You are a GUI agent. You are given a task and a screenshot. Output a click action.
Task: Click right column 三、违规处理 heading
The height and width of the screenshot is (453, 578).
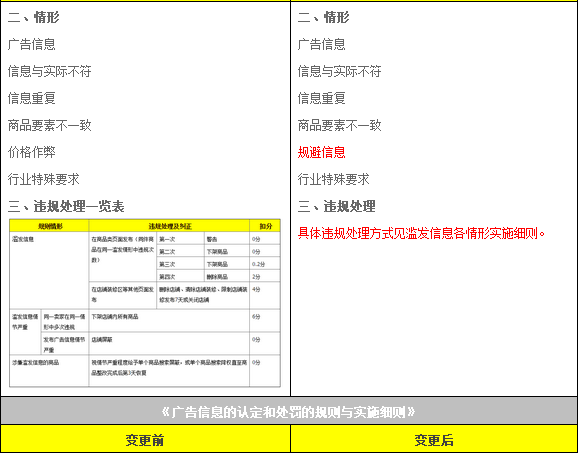pyautogui.click(x=337, y=206)
